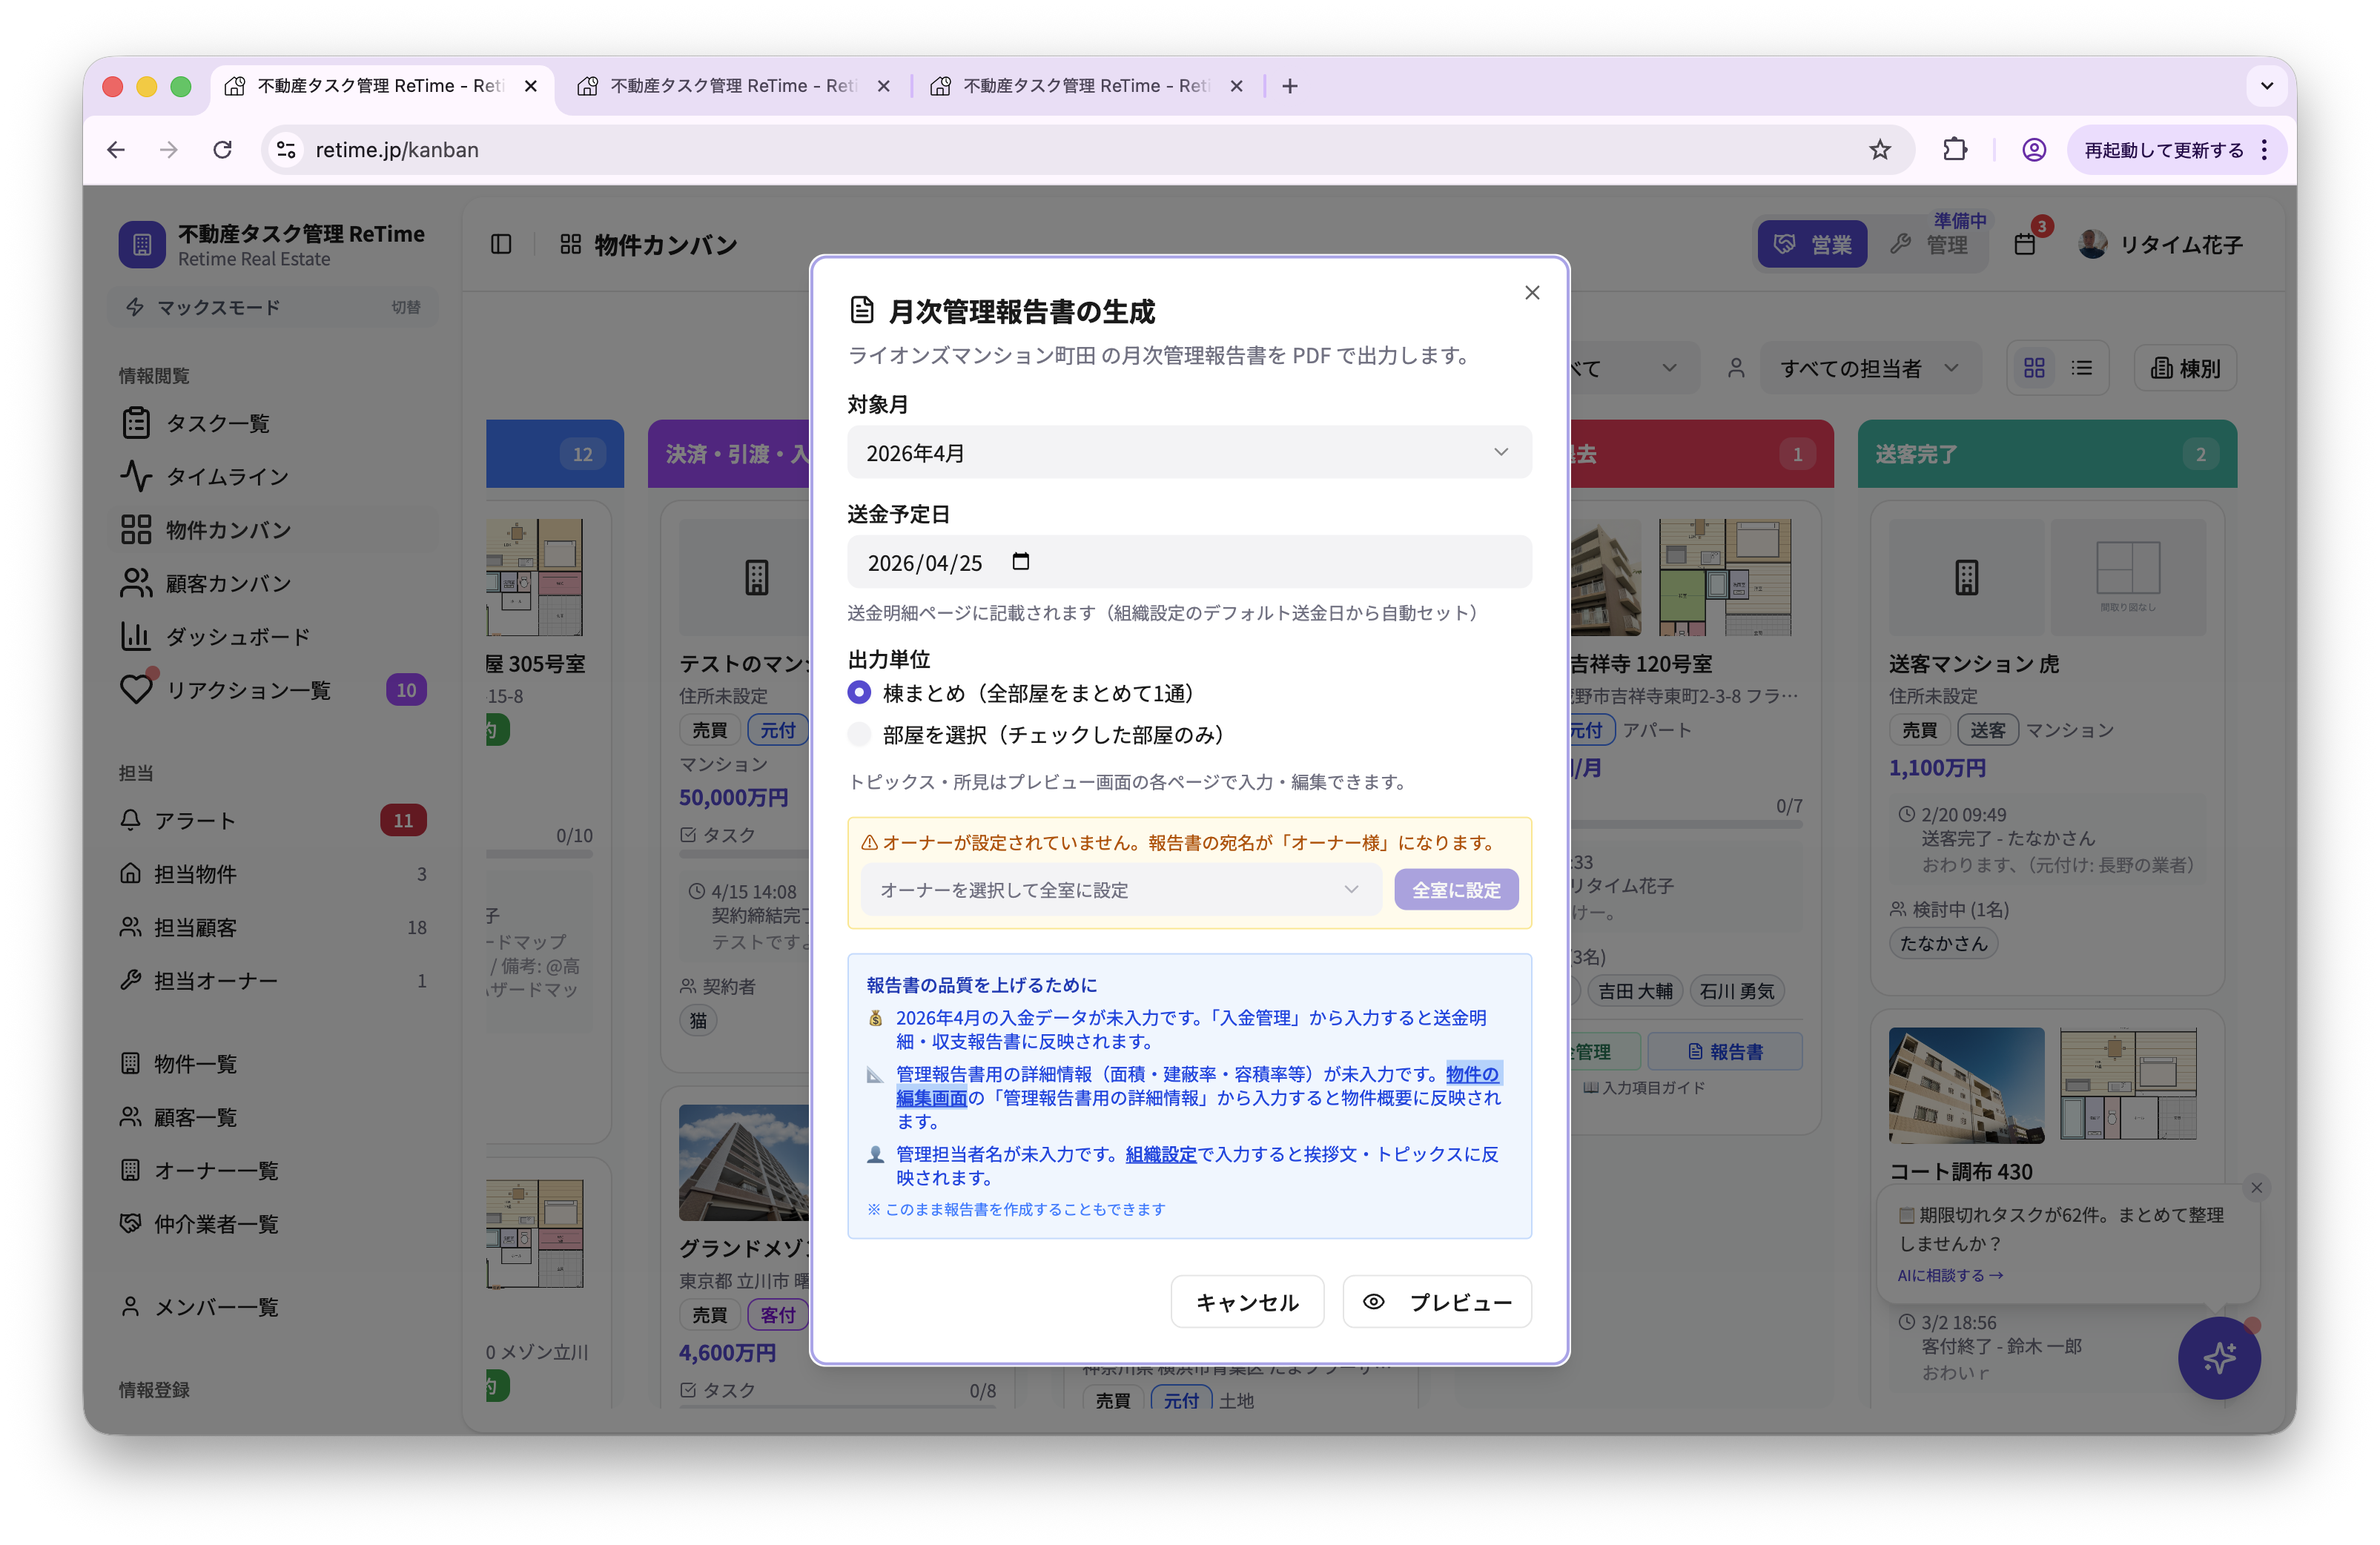Open リタイム花子 user menu
Viewport: 2380px width, 1545px height.
tap(2160, 244)
